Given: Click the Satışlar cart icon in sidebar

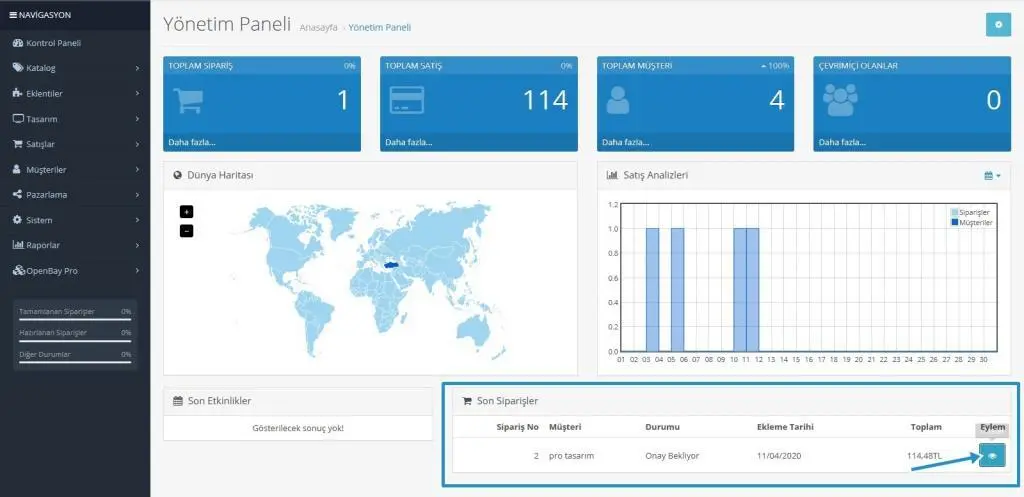Looking at the screenshot, I should pos(18,144).
